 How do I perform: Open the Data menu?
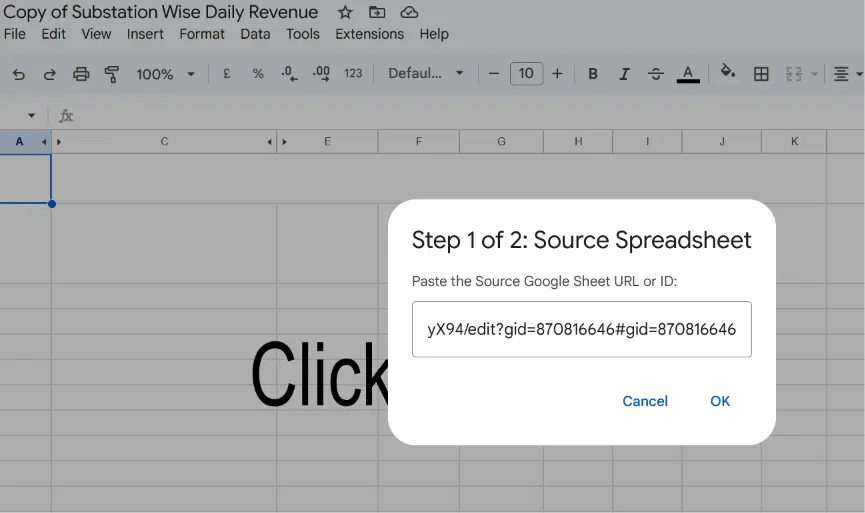coord(255,34)
